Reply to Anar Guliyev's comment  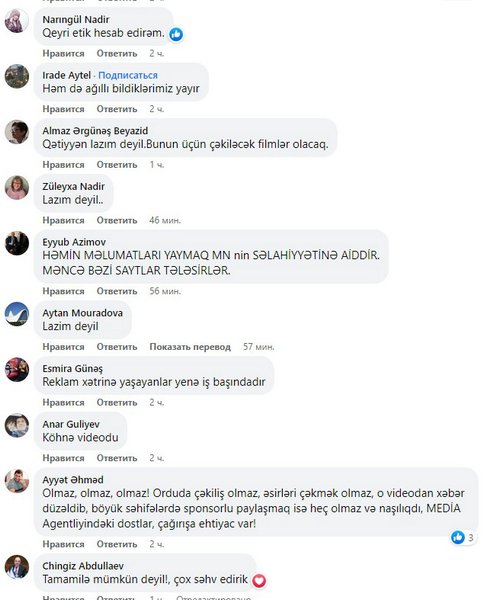point(117,458)
